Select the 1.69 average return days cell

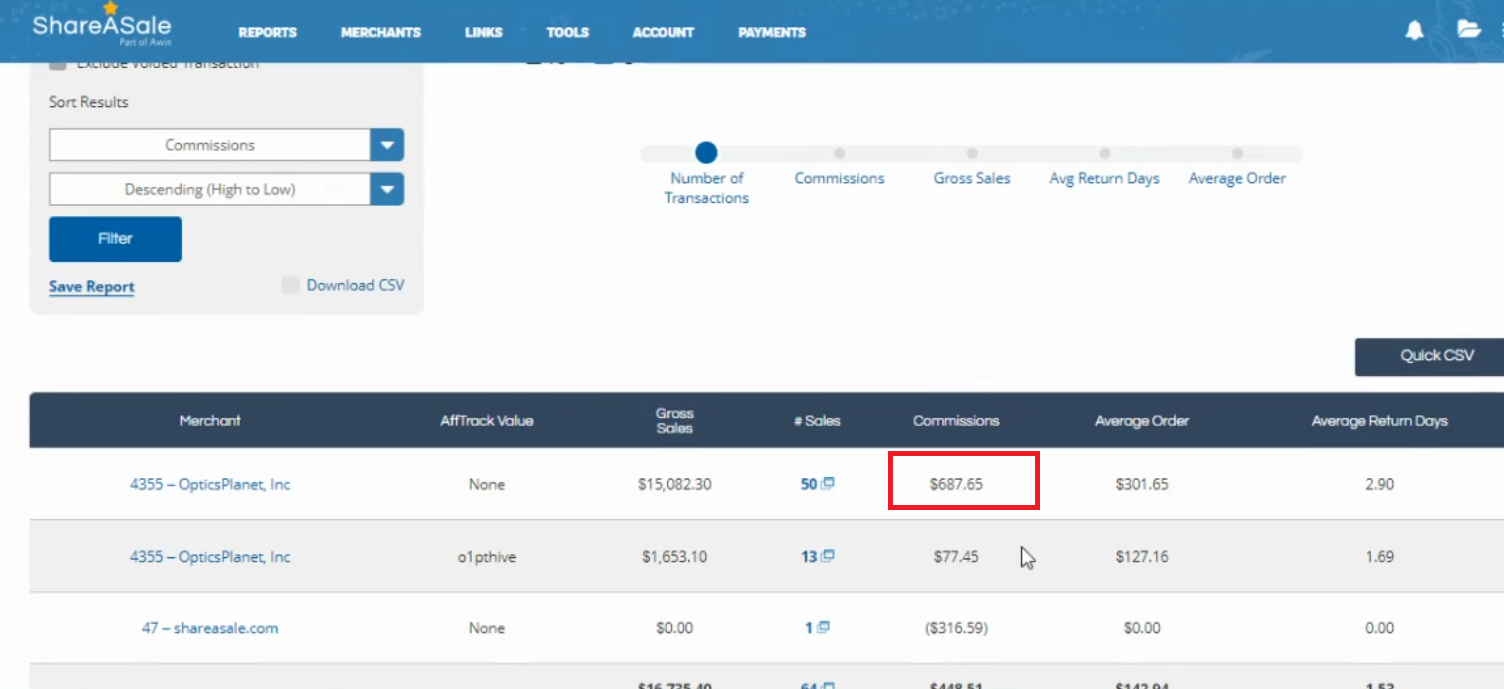pos(1380,556)
